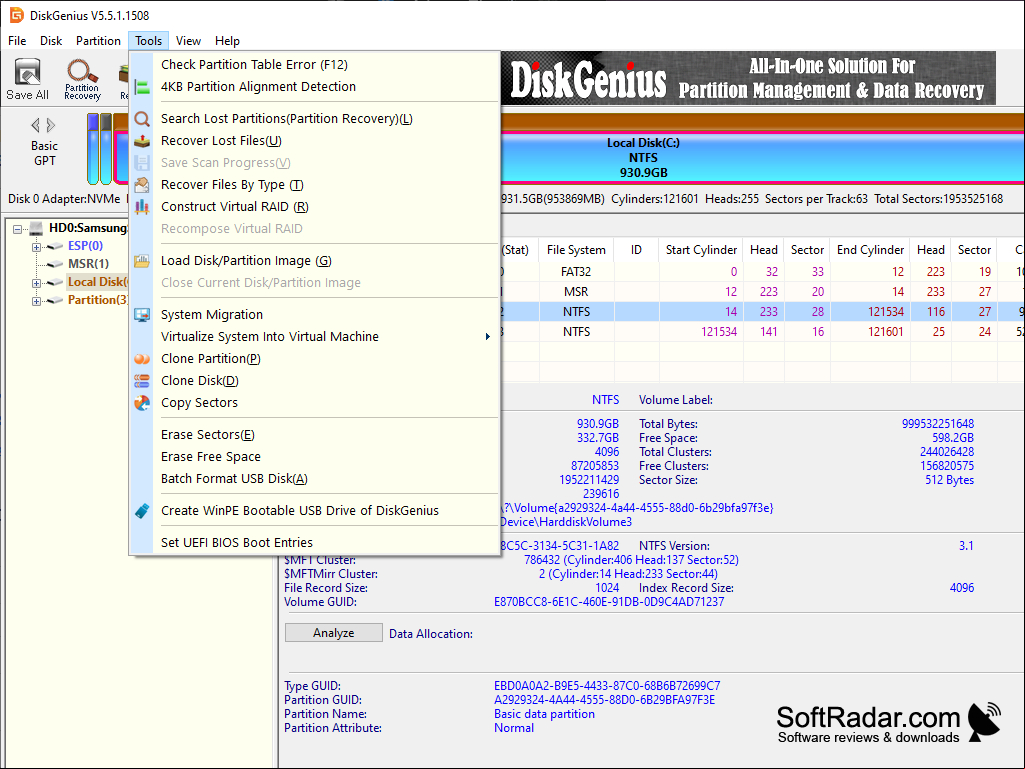Click NTFS Version value 3.1
Image resolution: width=1025 pixels, height=769 pixels.
click(x=966, y=546)
